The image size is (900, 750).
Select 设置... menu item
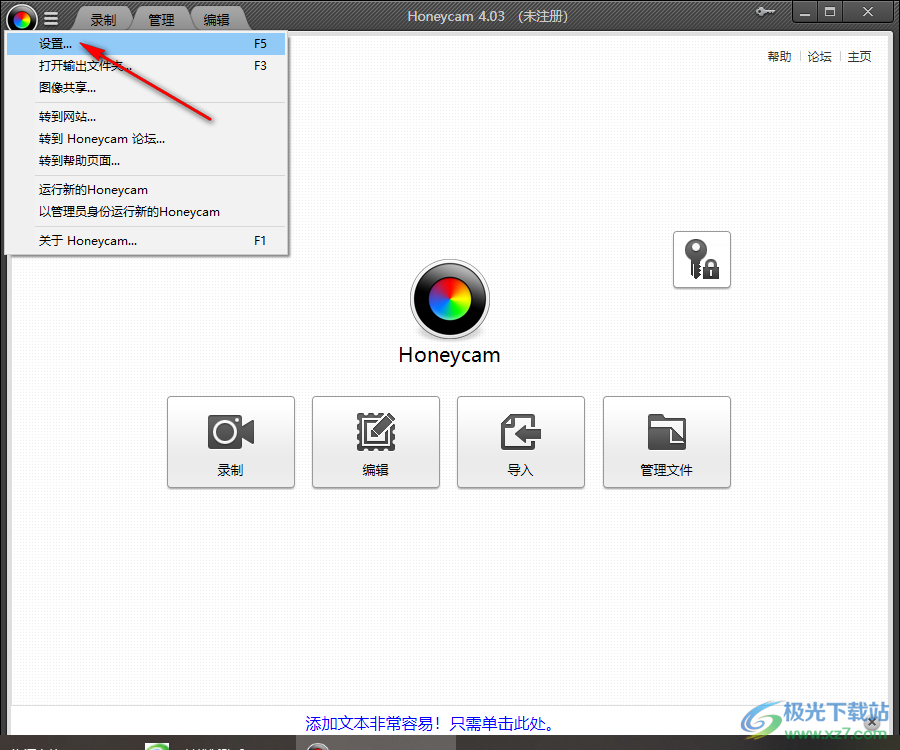[146, 44]
